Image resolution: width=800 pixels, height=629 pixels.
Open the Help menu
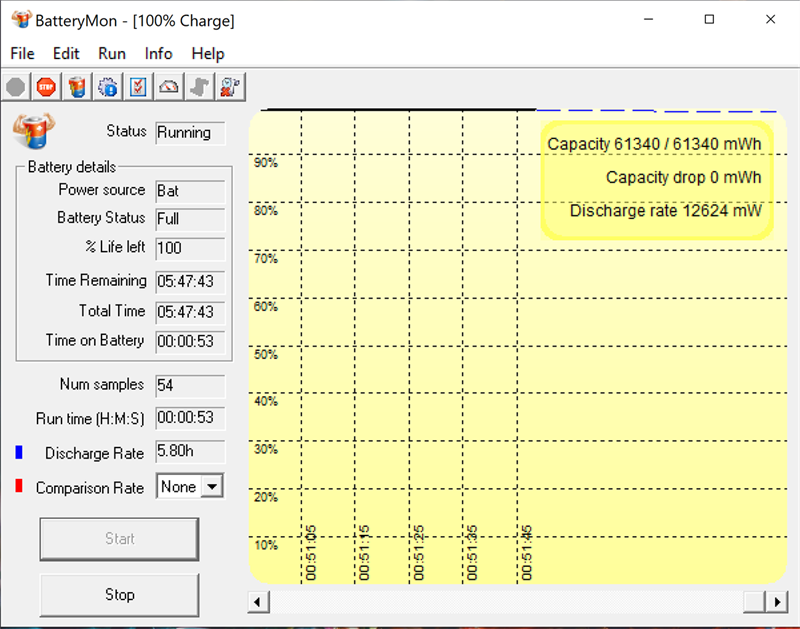tap(208, 54)
